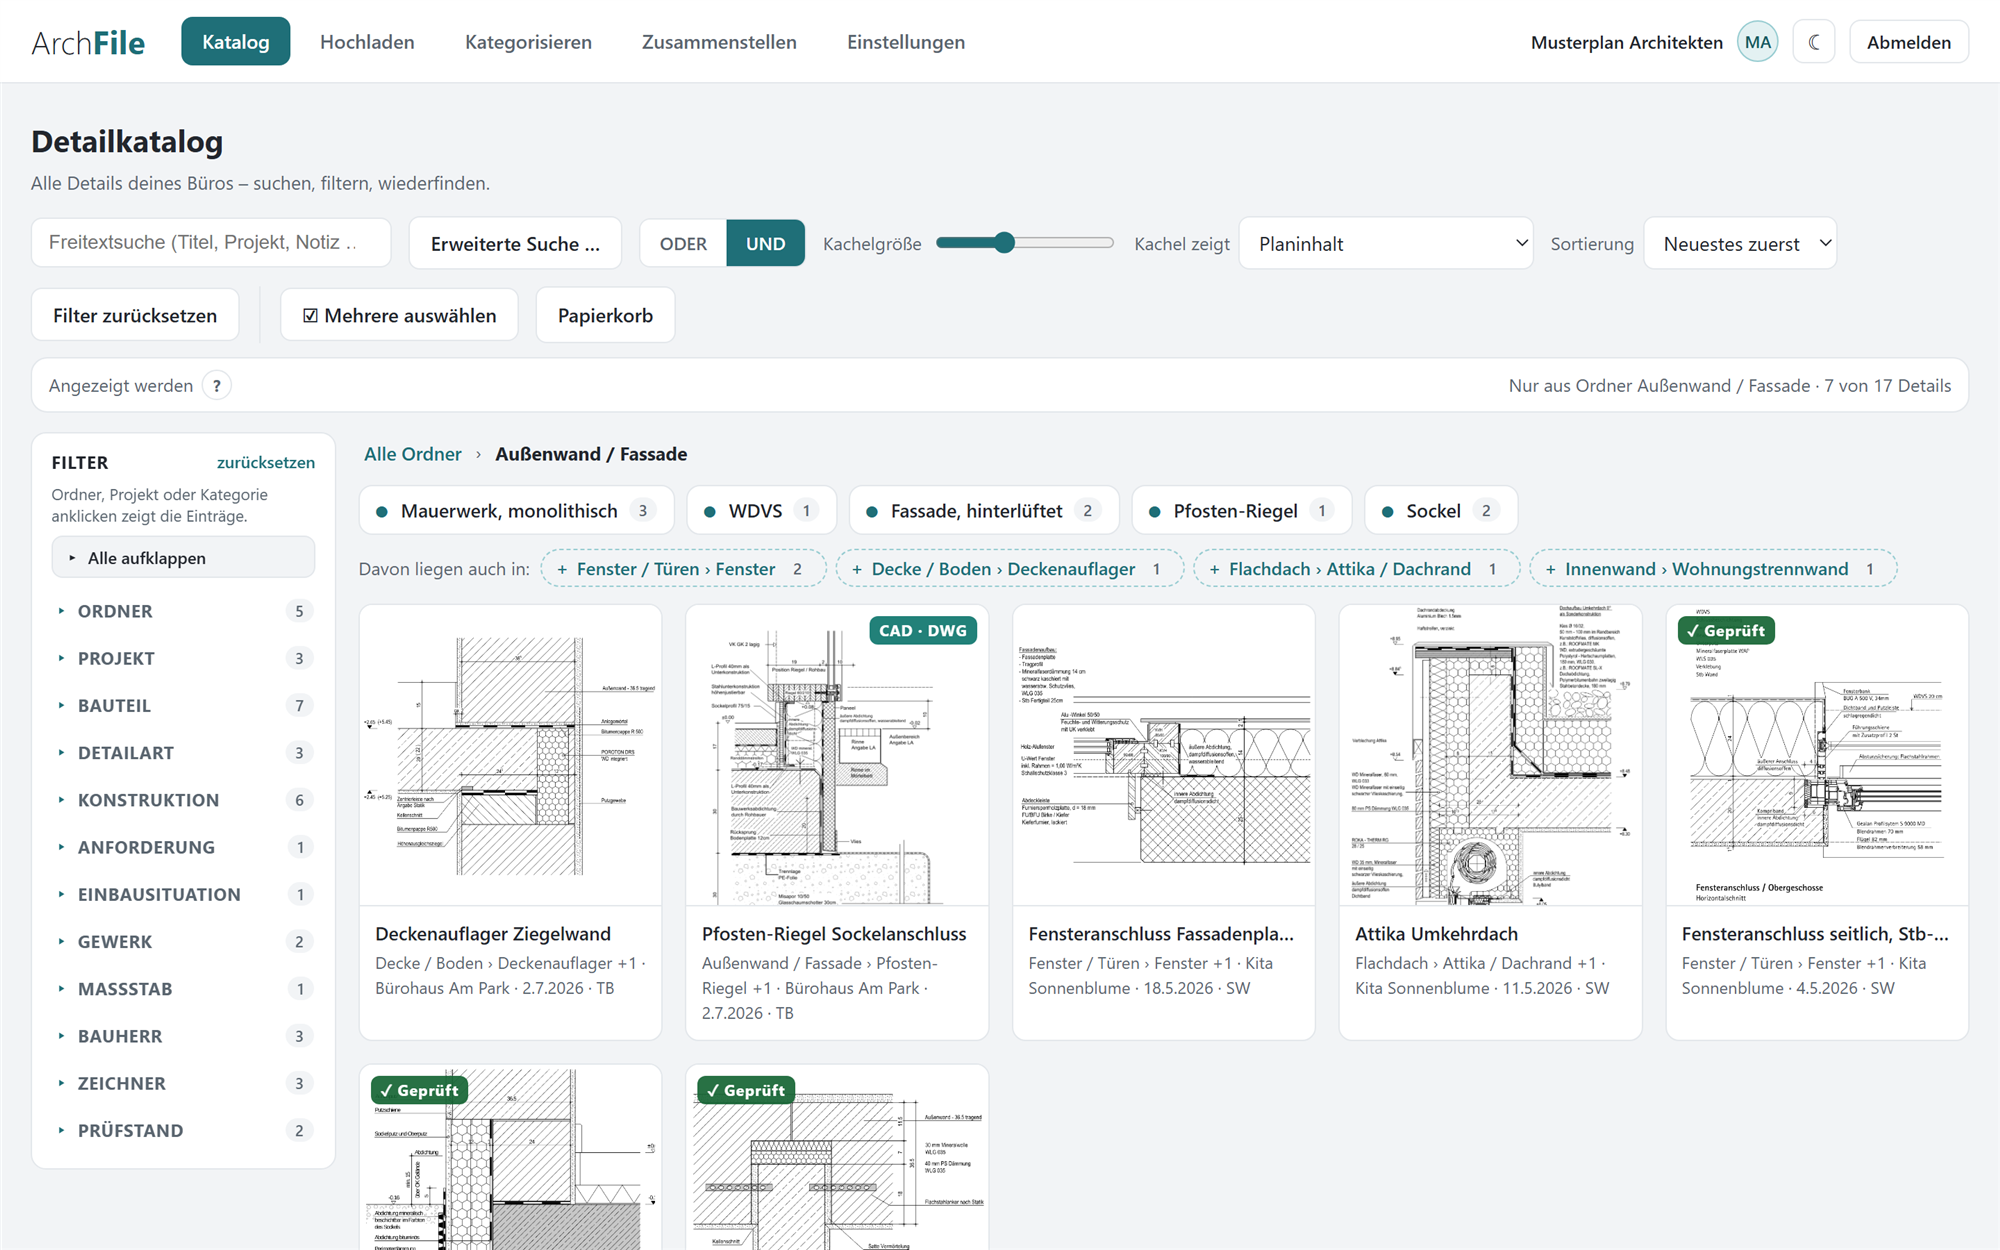2000x1250 pixels.
Task: Go to the Kategorisieren tab
Action: (528, 42)
